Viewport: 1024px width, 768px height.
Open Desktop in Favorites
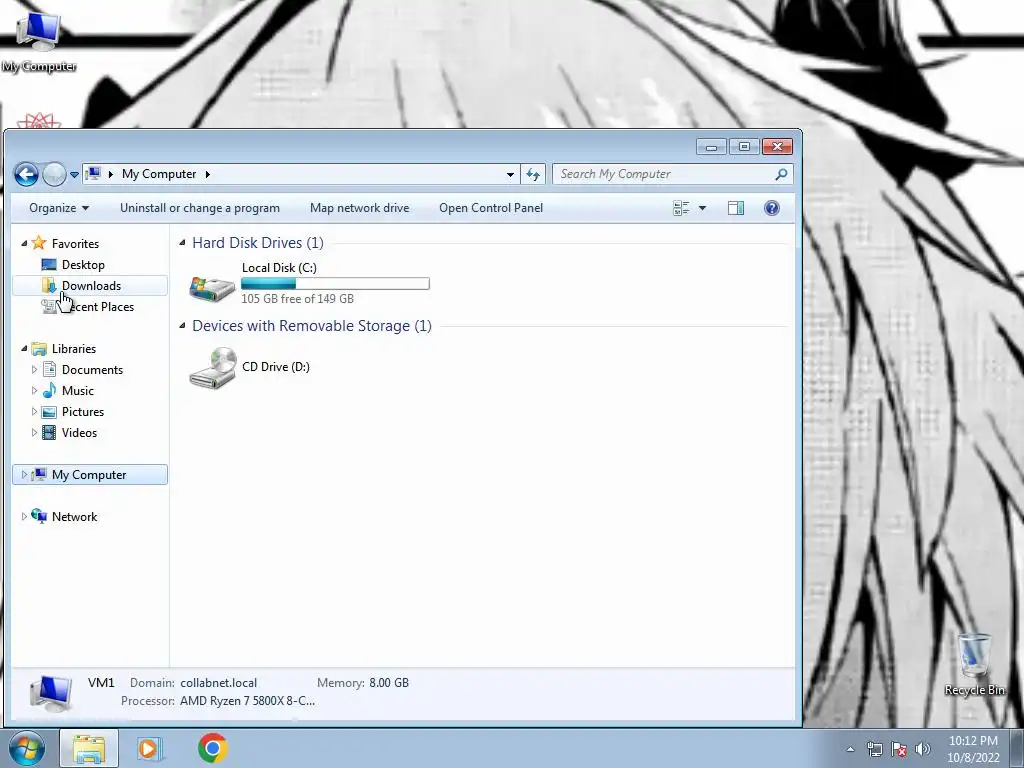pos(83,264)
